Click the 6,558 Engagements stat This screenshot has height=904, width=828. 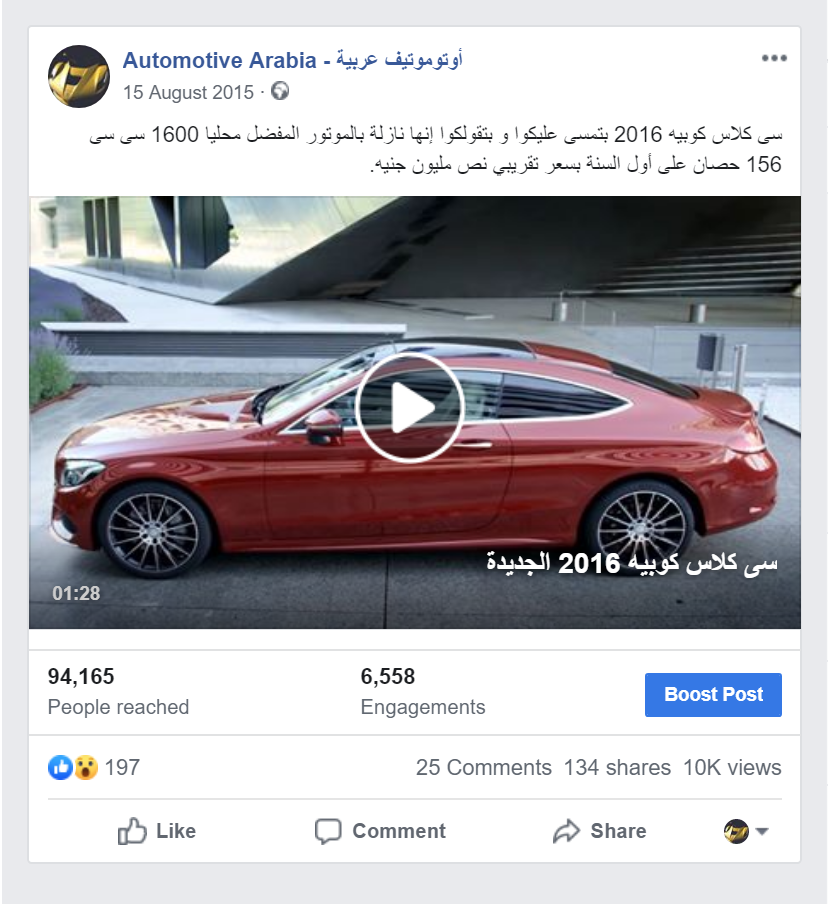(x=423, y=691)
